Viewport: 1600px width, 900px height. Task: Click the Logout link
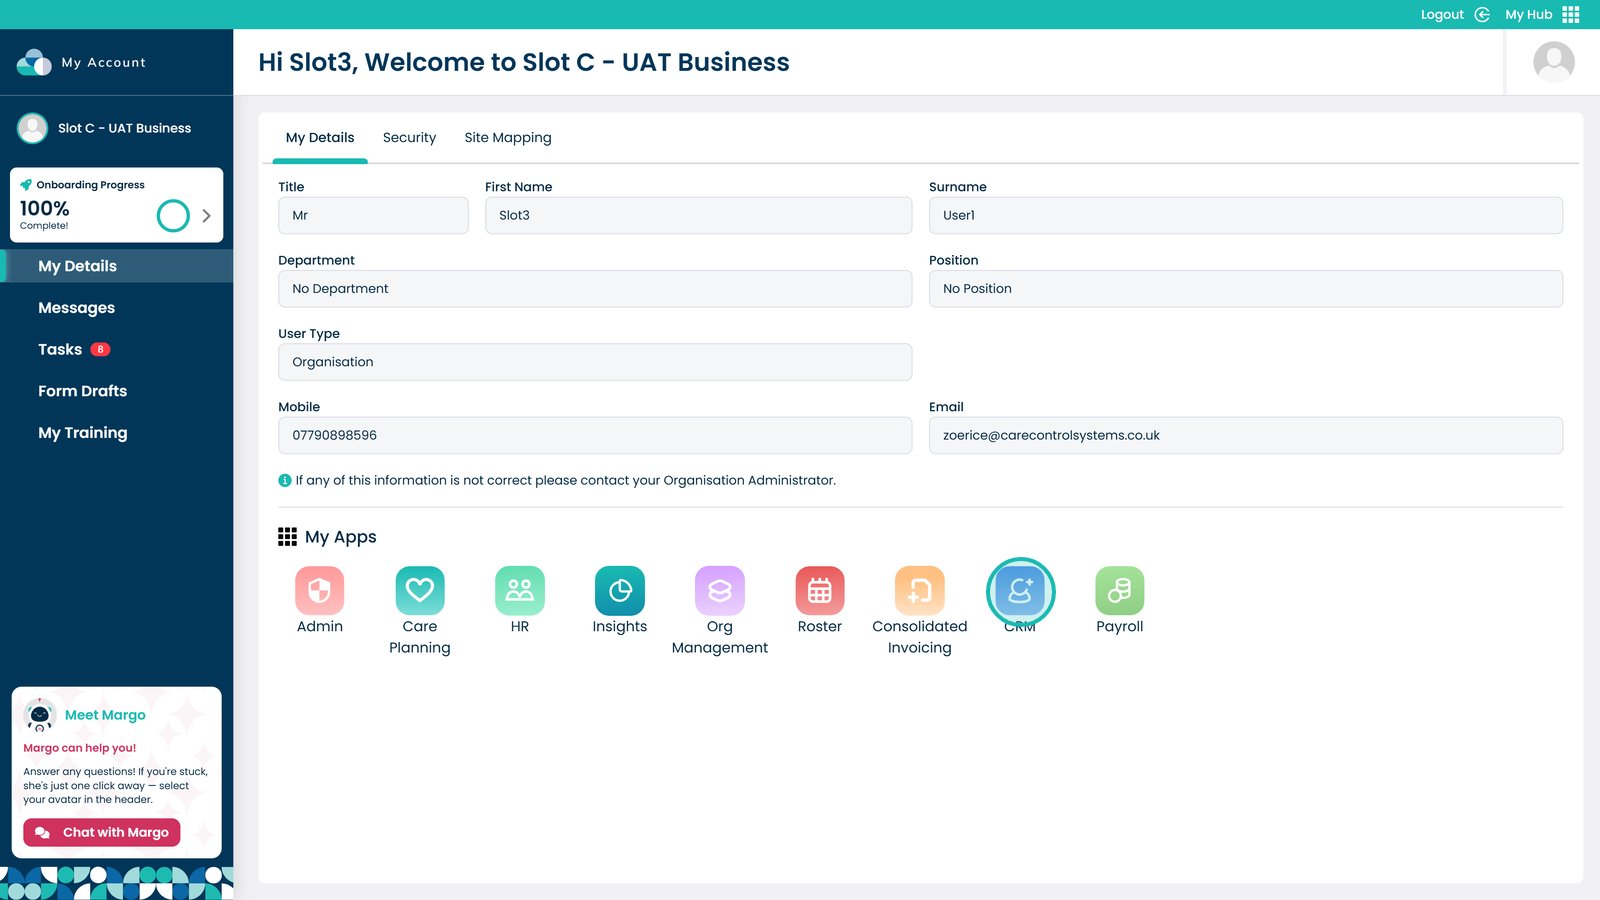(1442, 14)
